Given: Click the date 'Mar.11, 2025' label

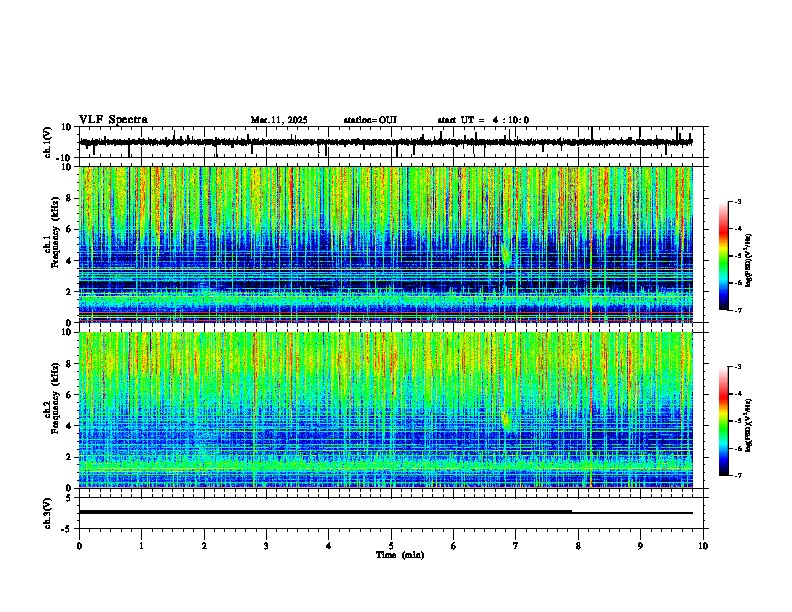Looking at the screenshot, I should [279, 120].
